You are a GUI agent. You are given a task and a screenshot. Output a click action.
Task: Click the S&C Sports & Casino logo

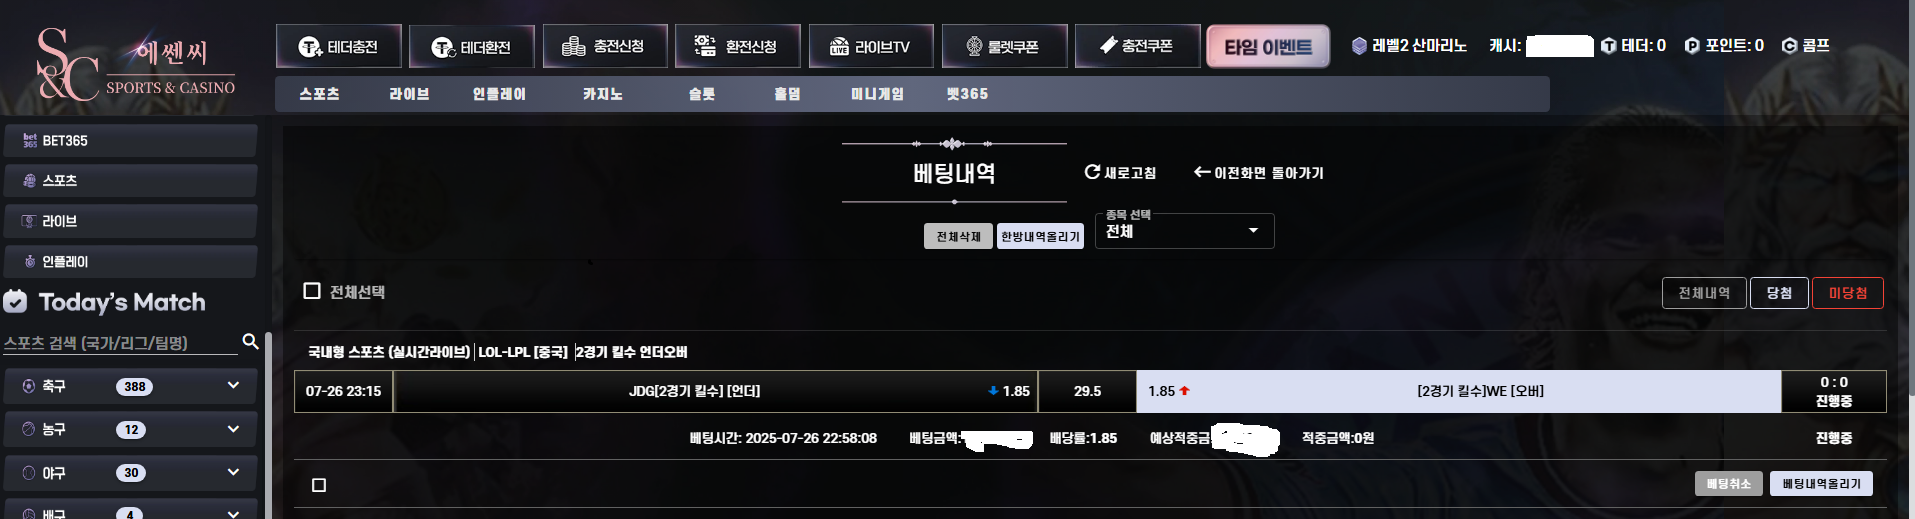point(136,64)
